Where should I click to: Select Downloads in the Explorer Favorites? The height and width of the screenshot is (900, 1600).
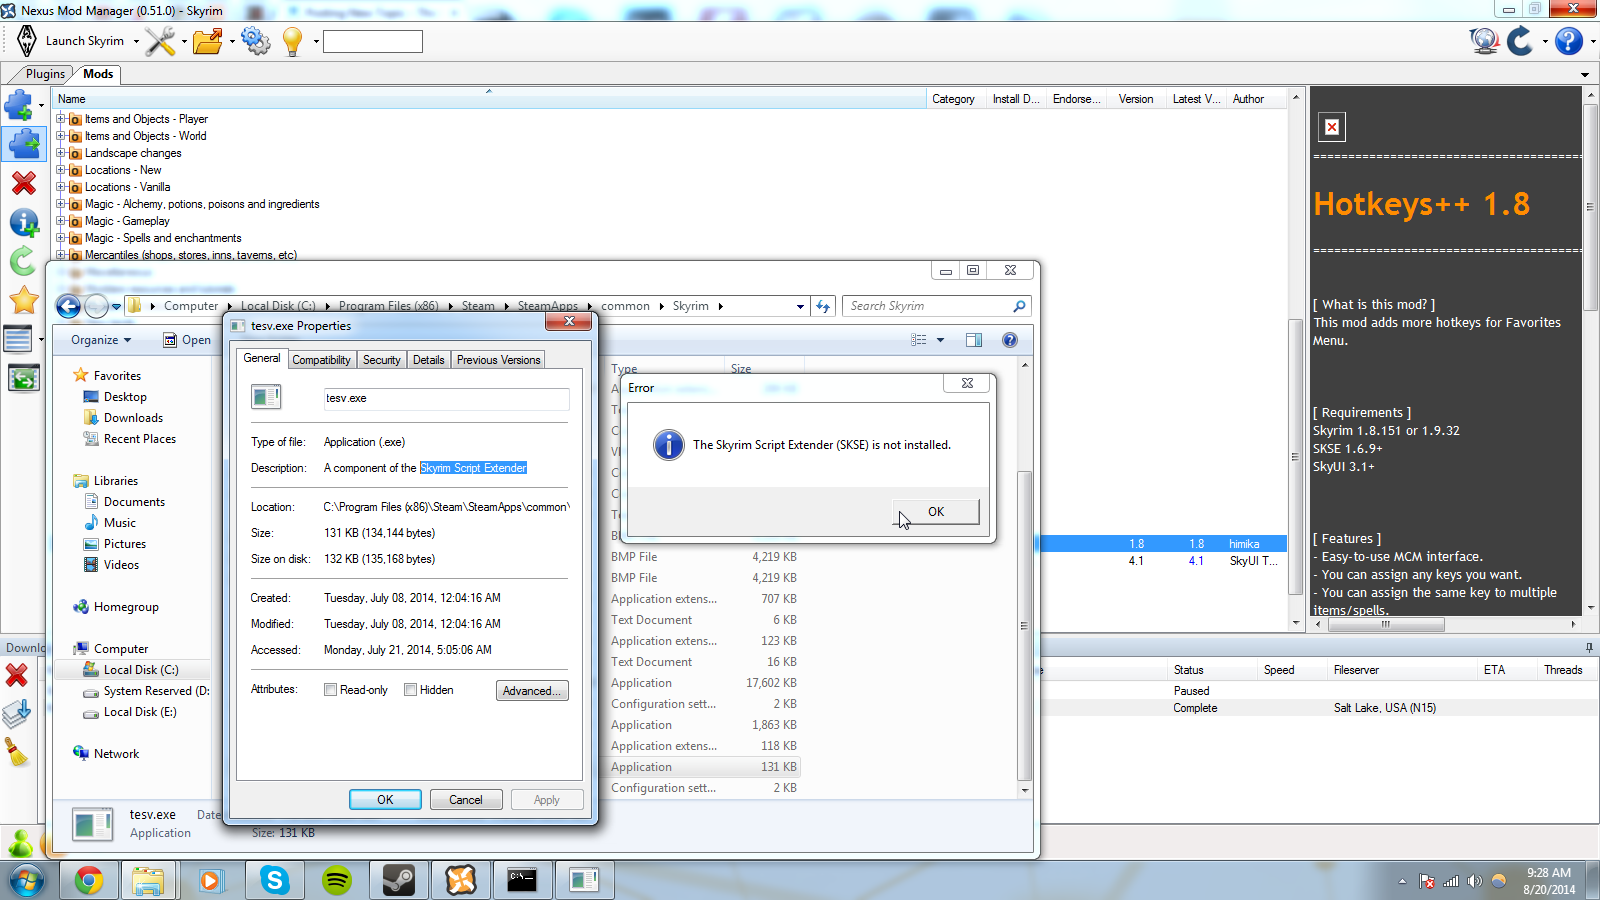pyautogui.click(x=133, y=418)
